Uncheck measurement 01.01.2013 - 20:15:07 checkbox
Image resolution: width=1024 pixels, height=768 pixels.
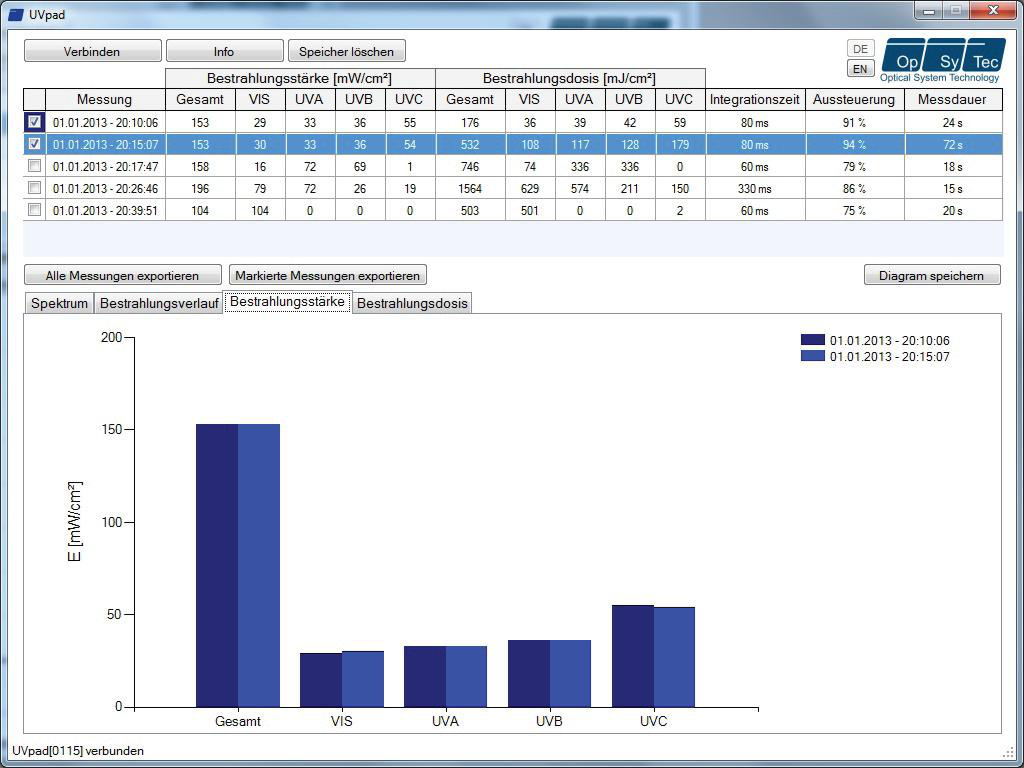[35, 144]
